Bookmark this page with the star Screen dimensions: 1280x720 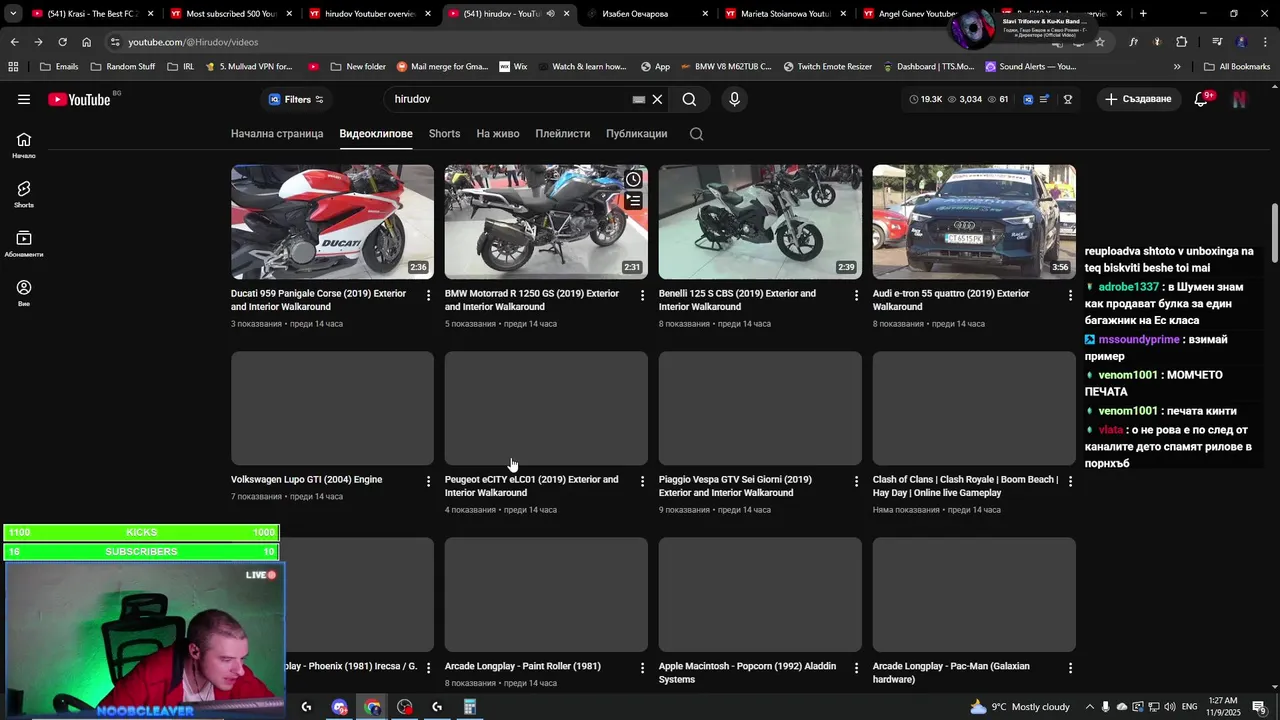pos(1100,42)
